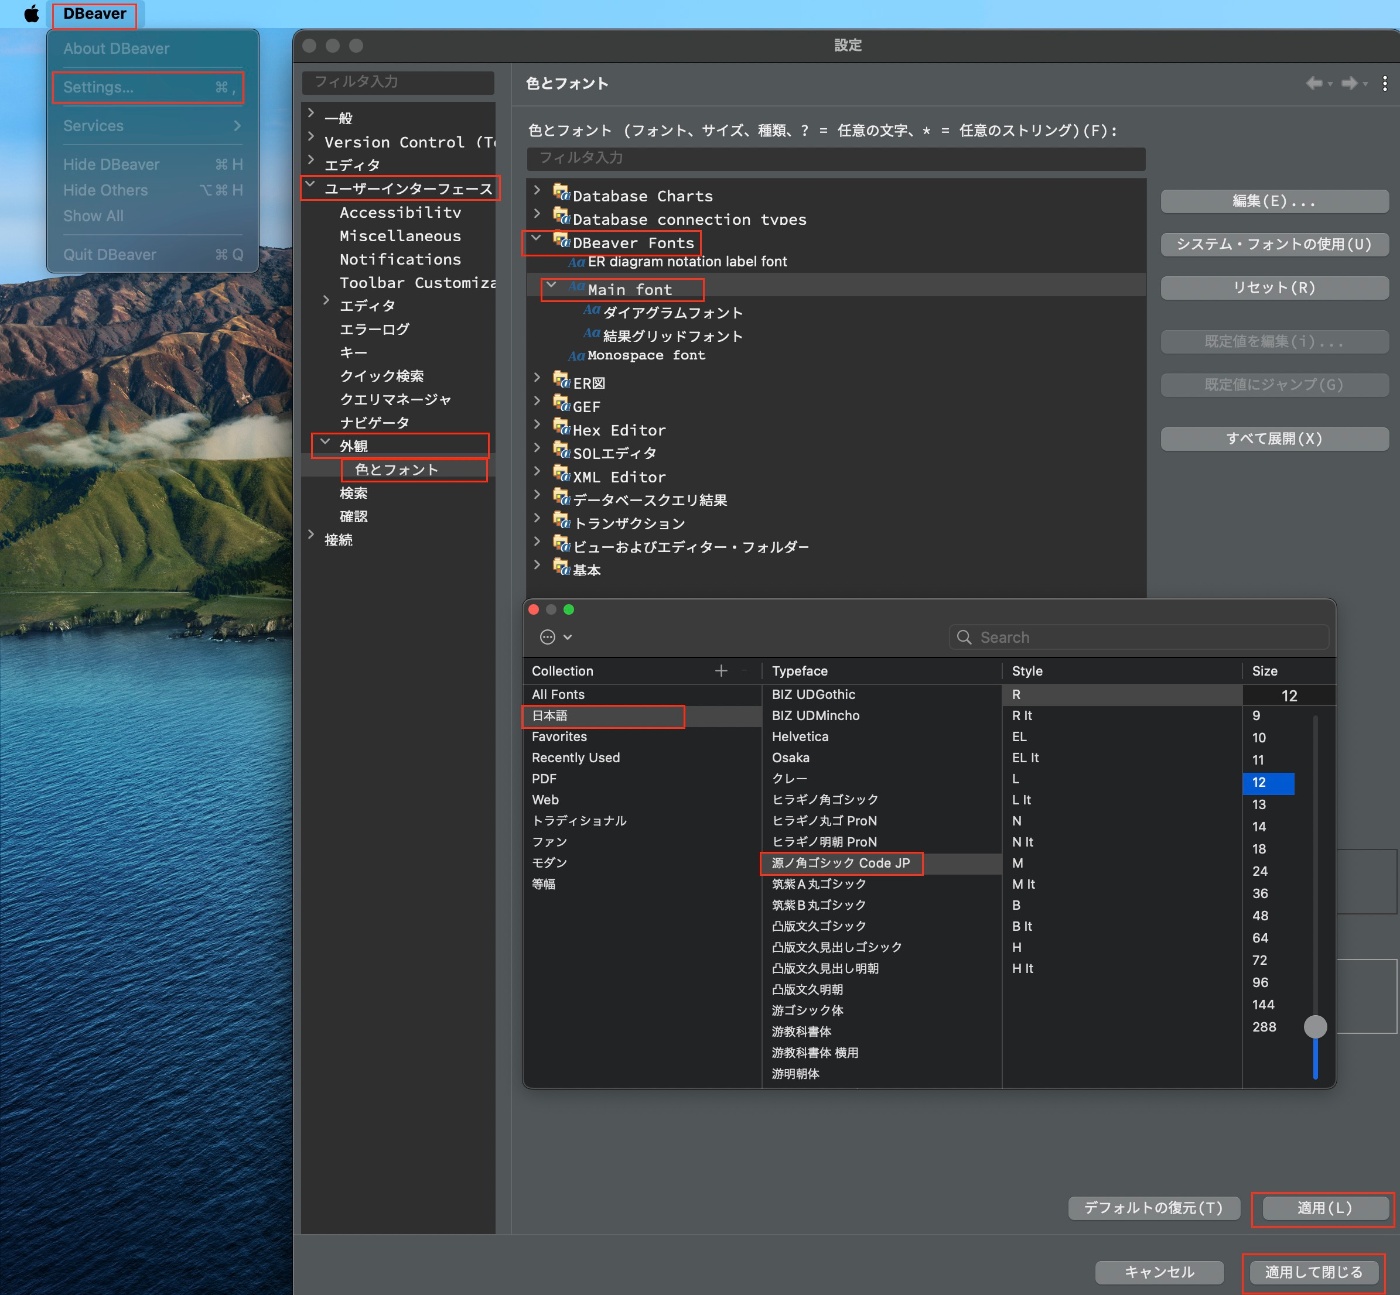Click the Database connection types folder icon
The width and height of the screenshot is (1400, 1295).
[561, 215]
